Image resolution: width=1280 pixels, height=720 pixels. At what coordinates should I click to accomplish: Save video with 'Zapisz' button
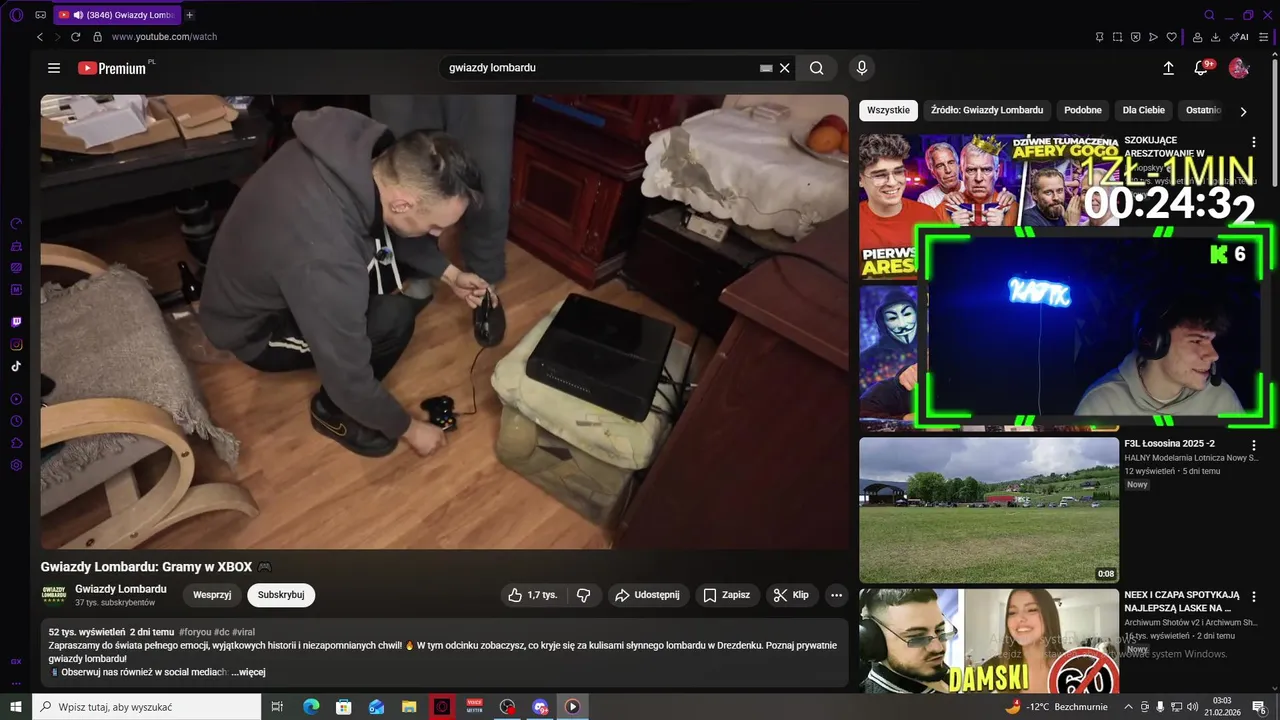727,595
